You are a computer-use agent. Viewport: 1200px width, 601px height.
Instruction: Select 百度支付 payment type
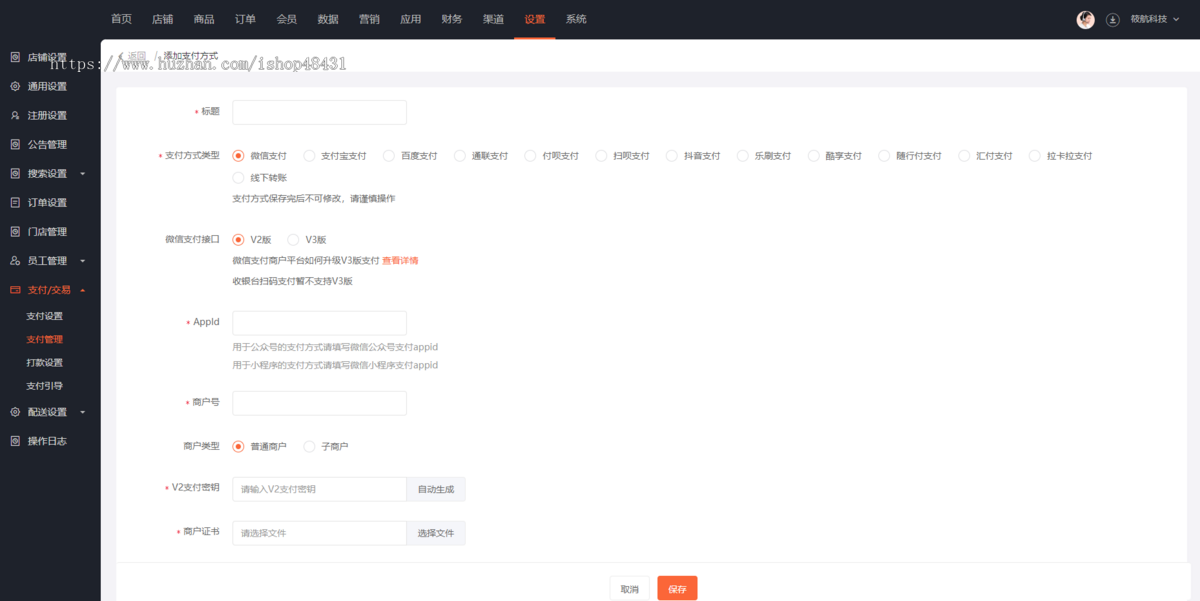tap(389, 156)
